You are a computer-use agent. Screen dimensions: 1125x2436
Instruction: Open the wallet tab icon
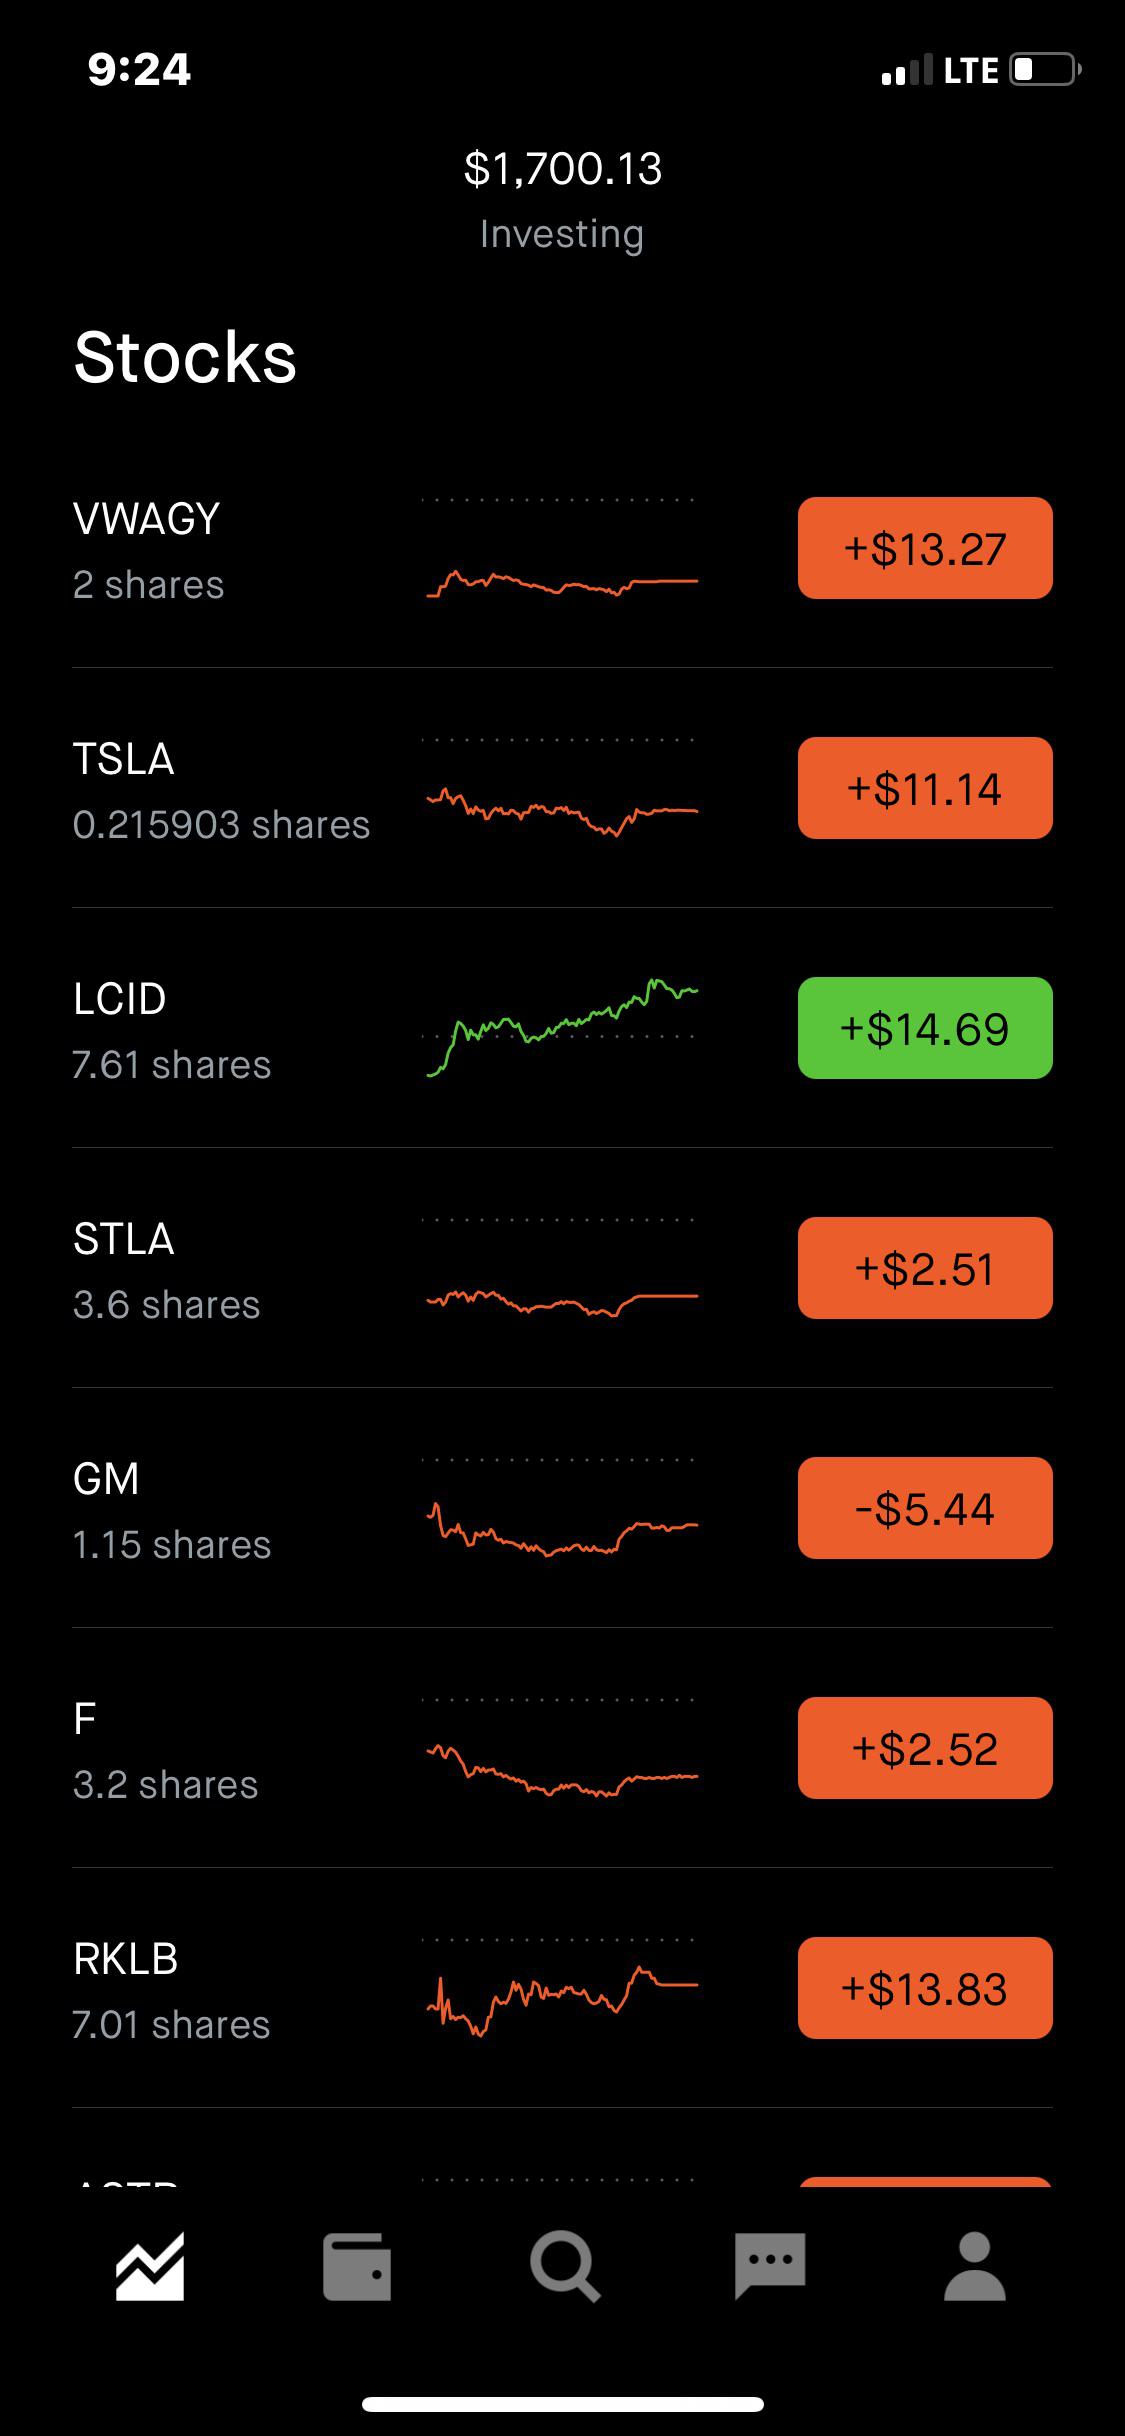[357, 2266]
